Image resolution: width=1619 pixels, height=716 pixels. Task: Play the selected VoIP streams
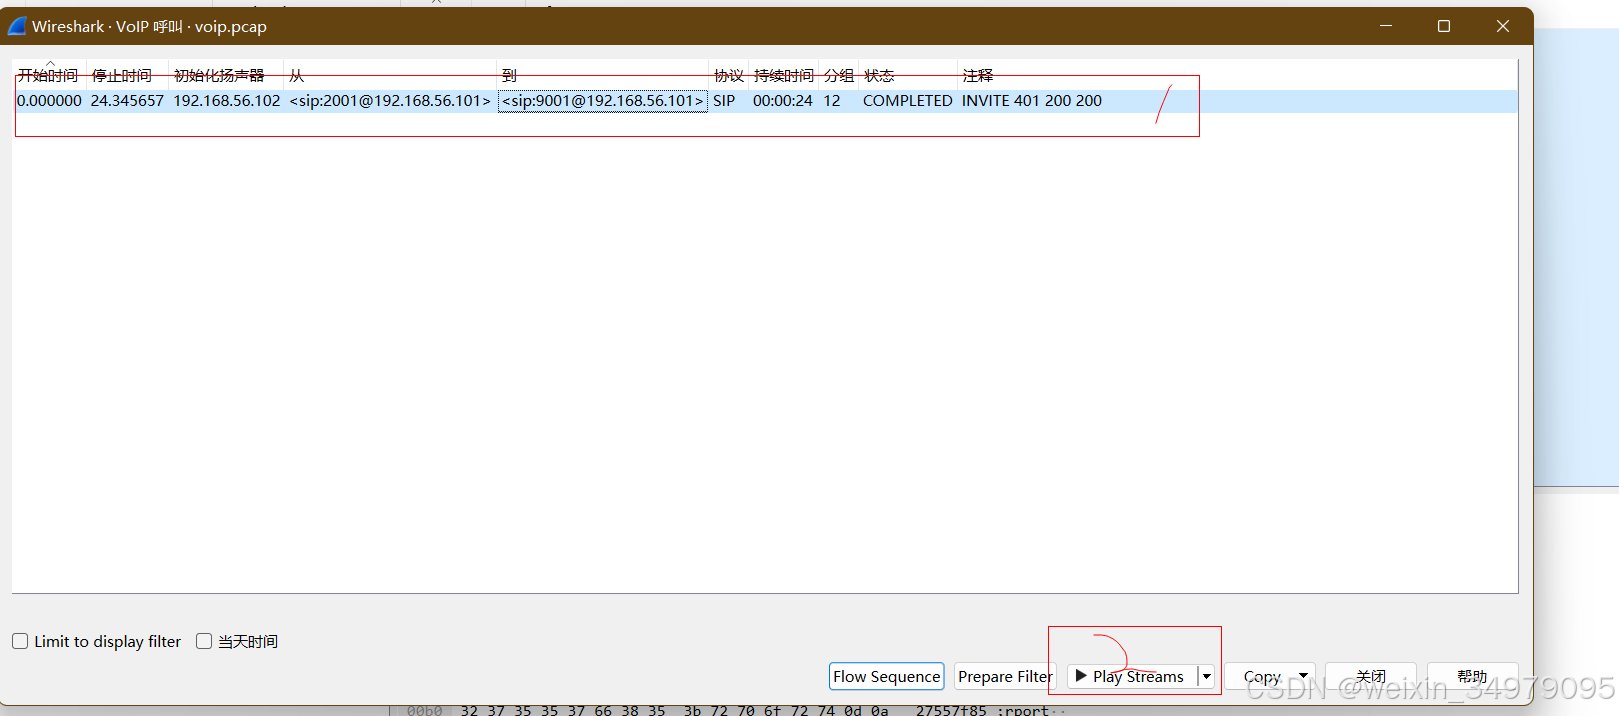click(x=1131, y=676)
